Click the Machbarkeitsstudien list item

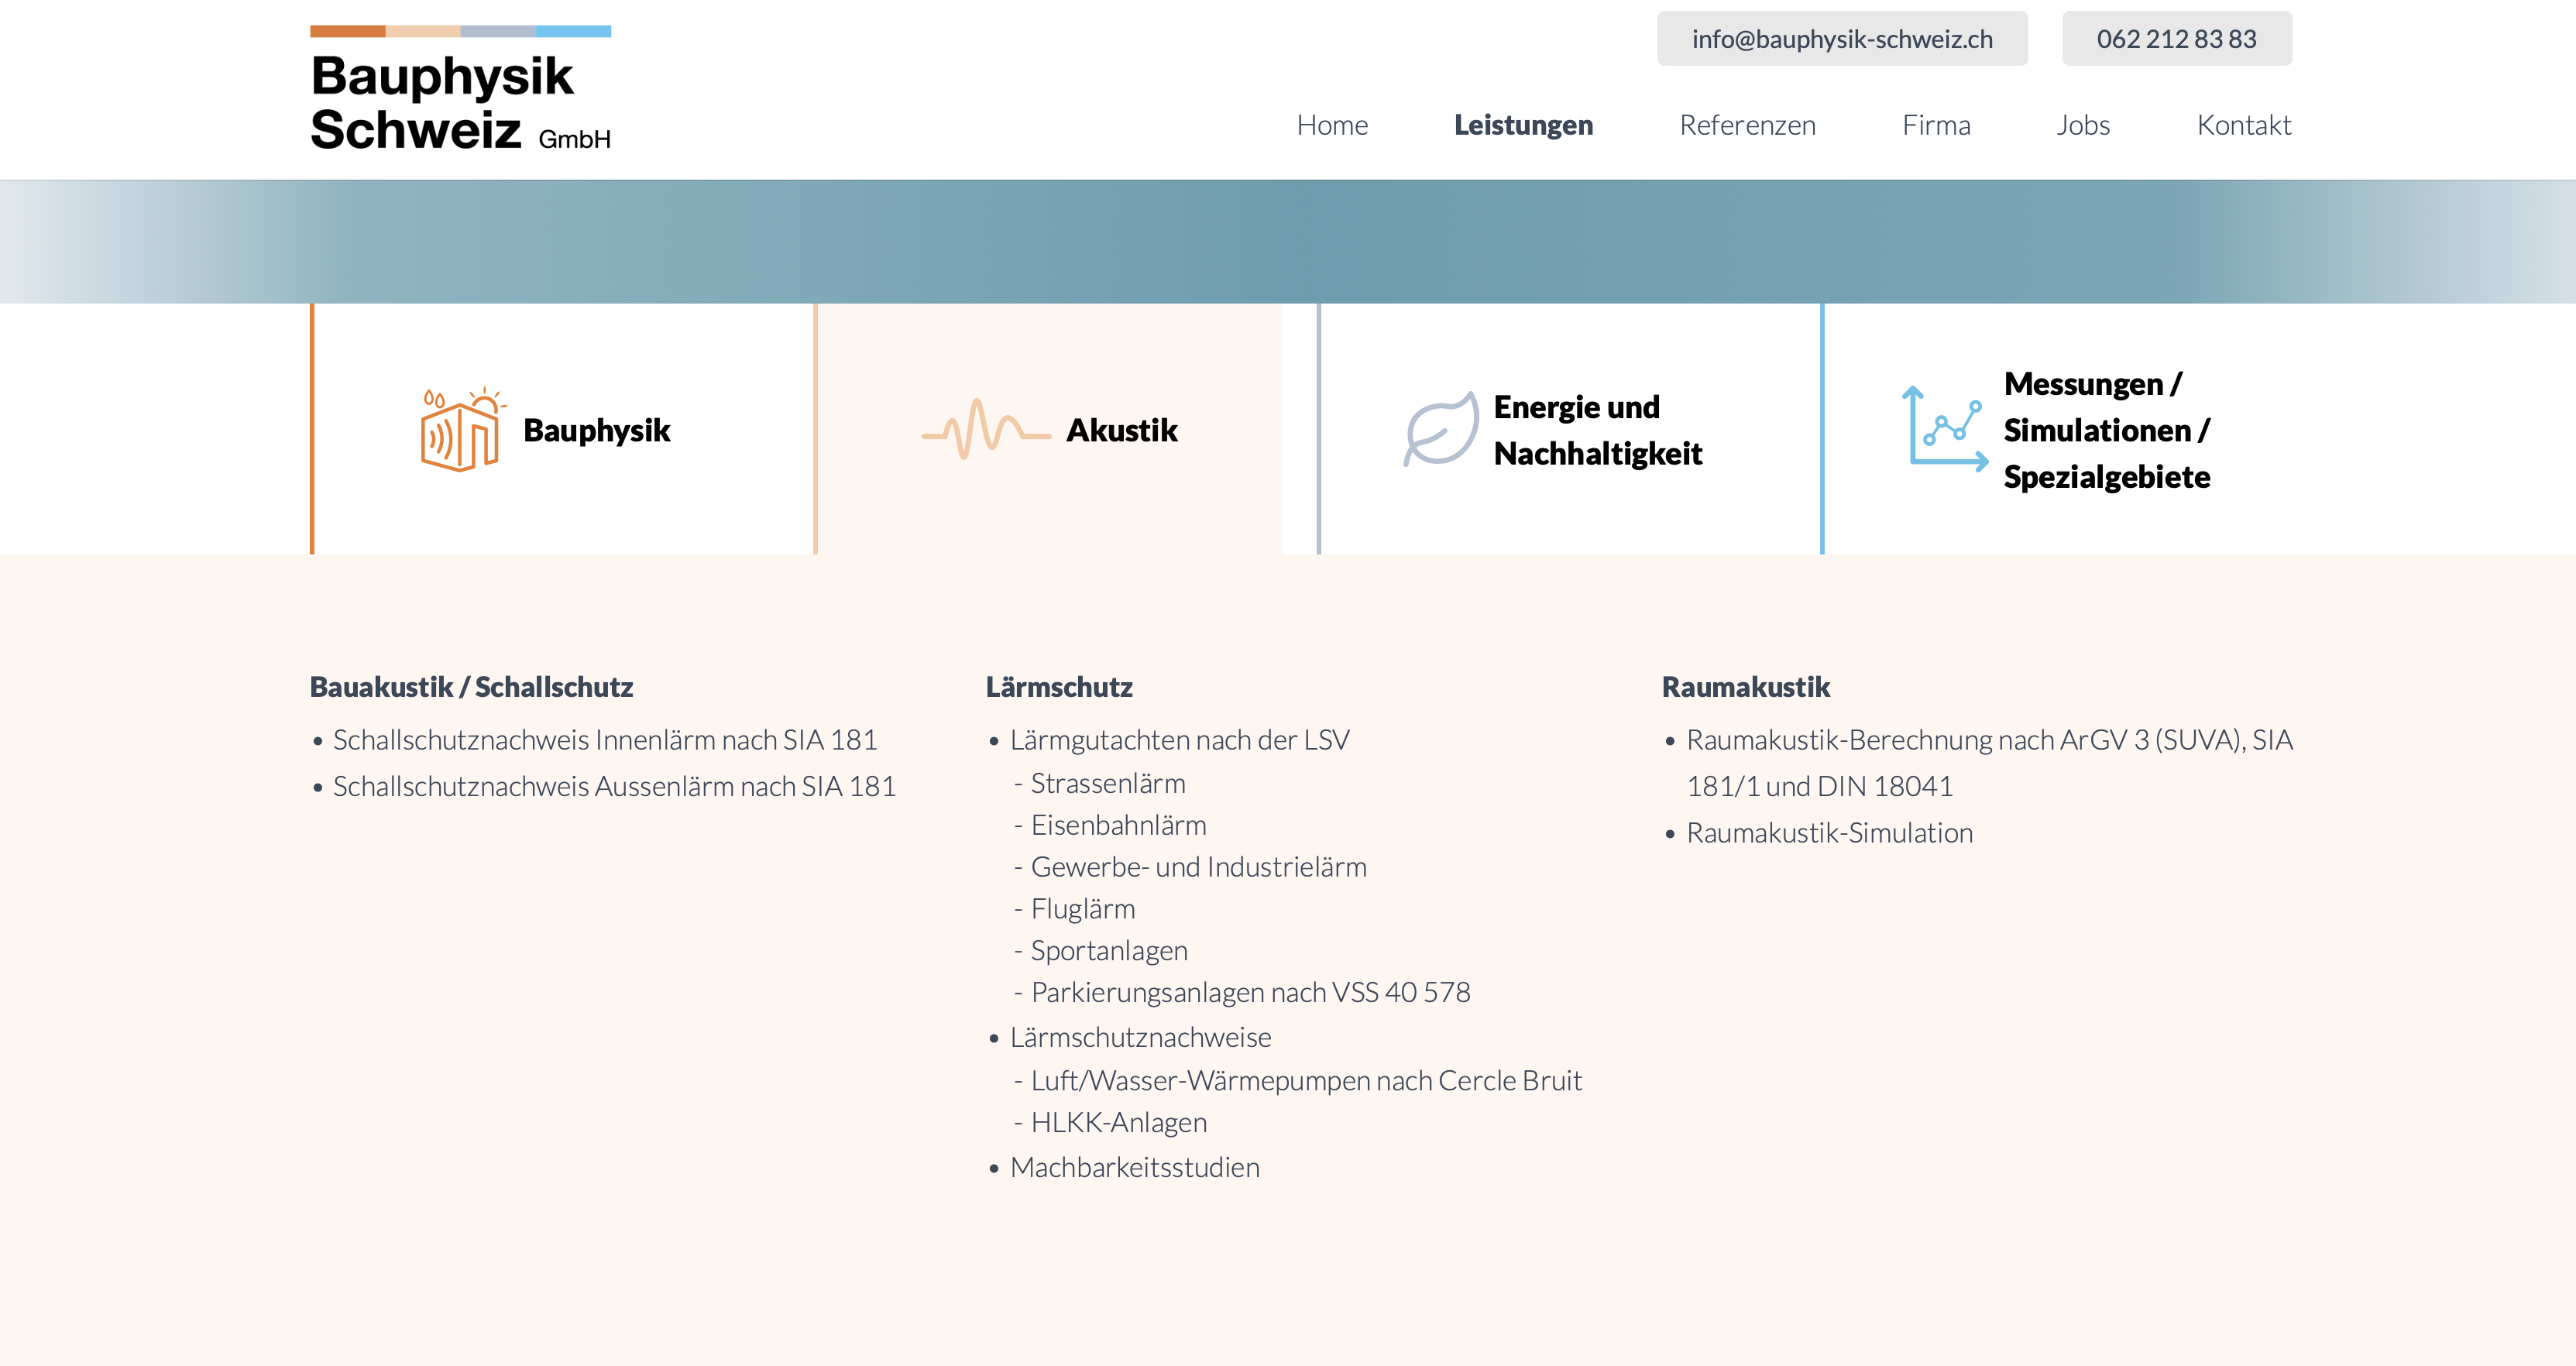click(1135, 1168)
